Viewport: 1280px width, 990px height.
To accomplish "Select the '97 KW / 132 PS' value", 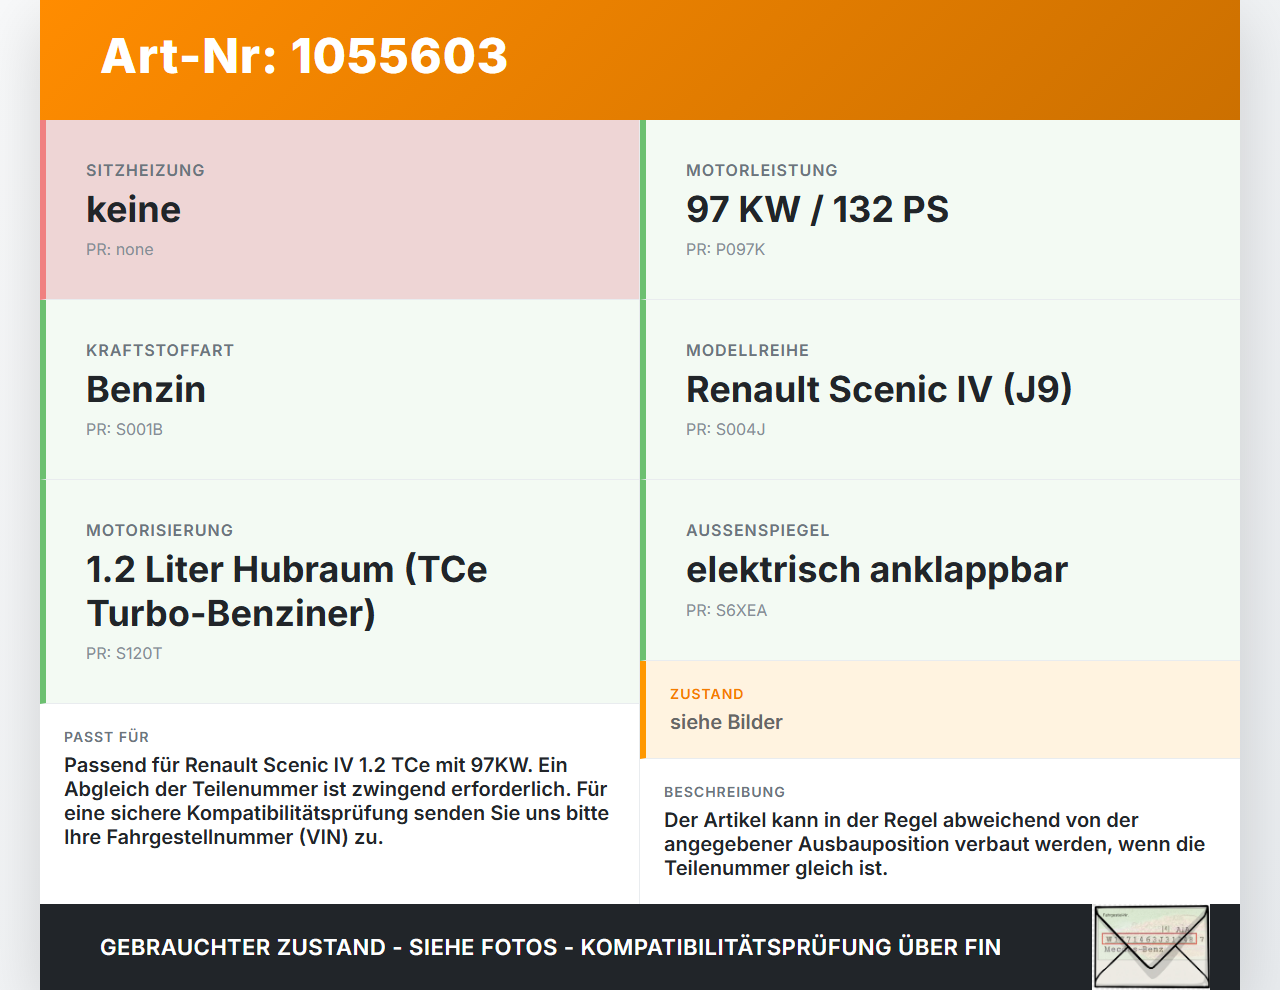I will coord(817,209).
